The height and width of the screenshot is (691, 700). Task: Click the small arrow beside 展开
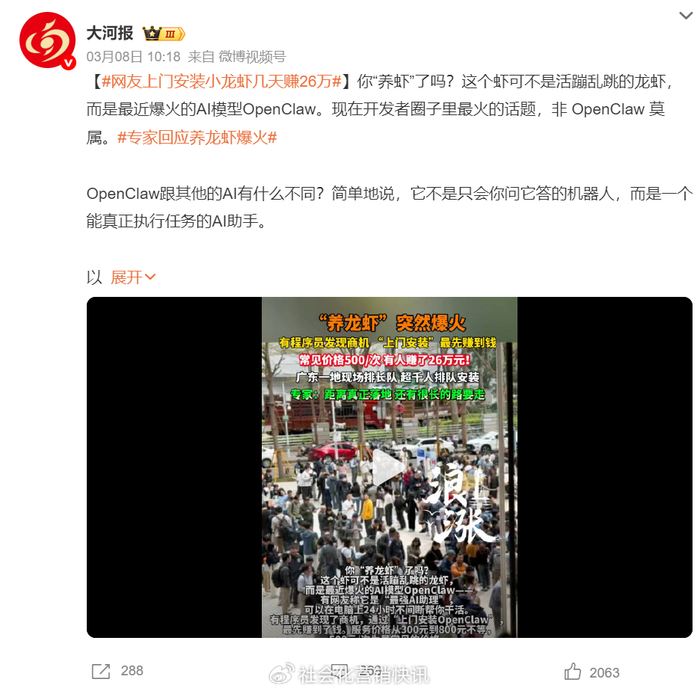click(150, 277)
